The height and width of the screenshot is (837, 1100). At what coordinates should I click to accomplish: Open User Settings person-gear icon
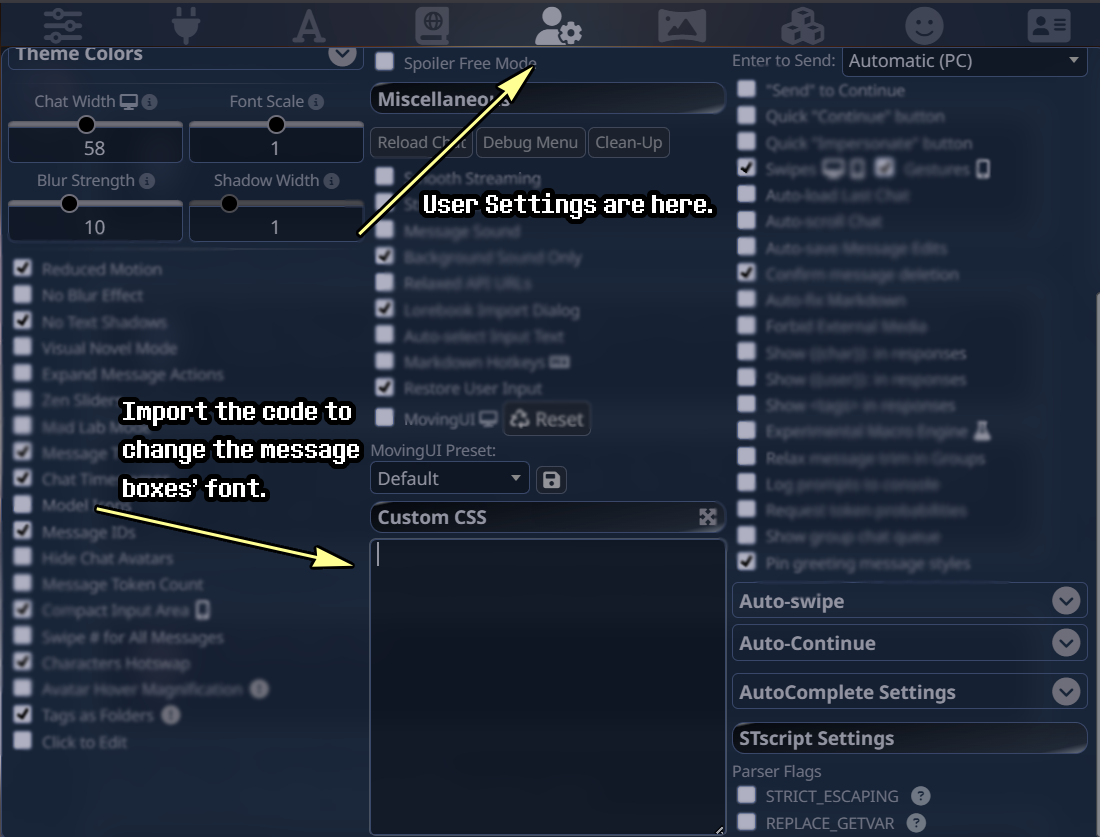coord(558,25)
